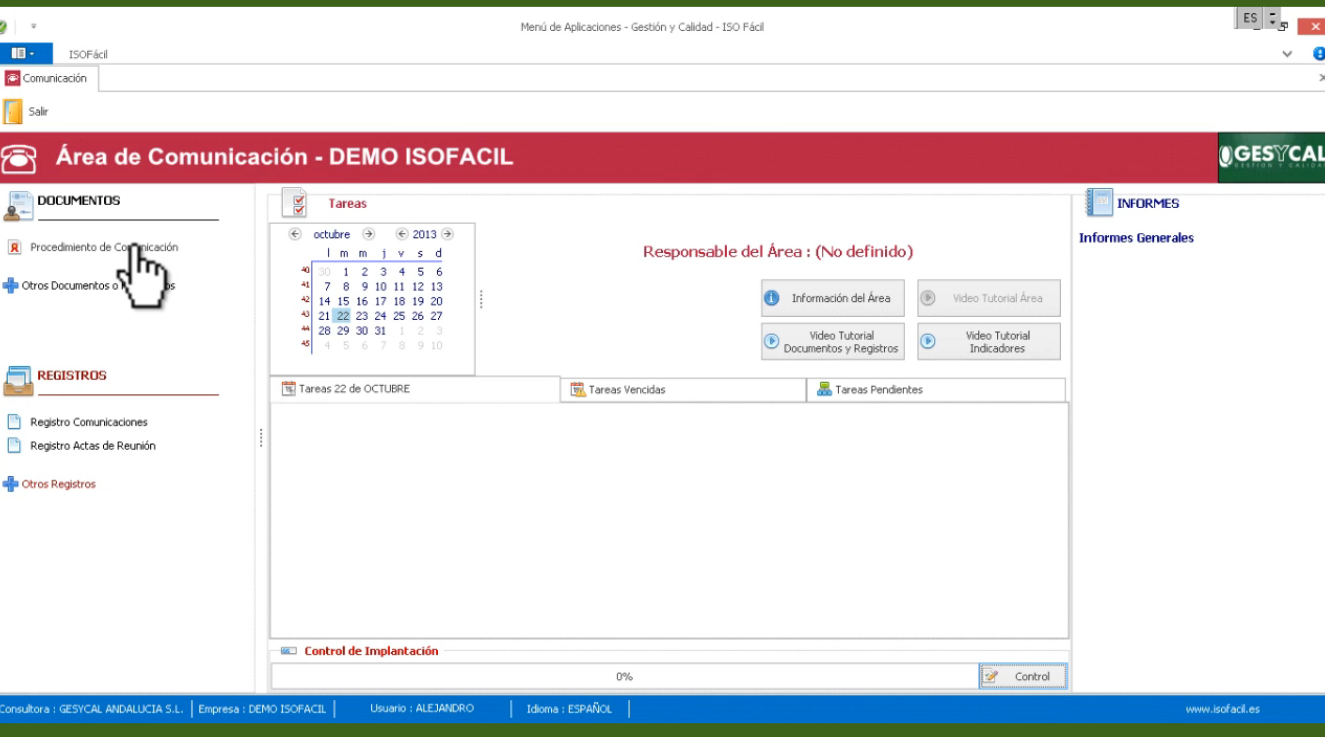The width and height of the screenshot is (1325, 737).
Task: Click the INFORMES notebook icon
Action: click(x=1099, y=202)
